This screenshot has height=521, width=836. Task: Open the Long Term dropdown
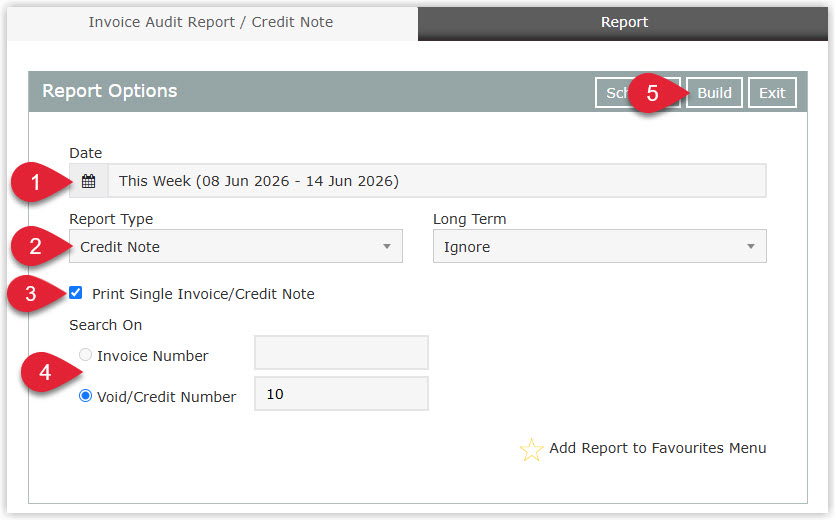[x=600, y=246]
